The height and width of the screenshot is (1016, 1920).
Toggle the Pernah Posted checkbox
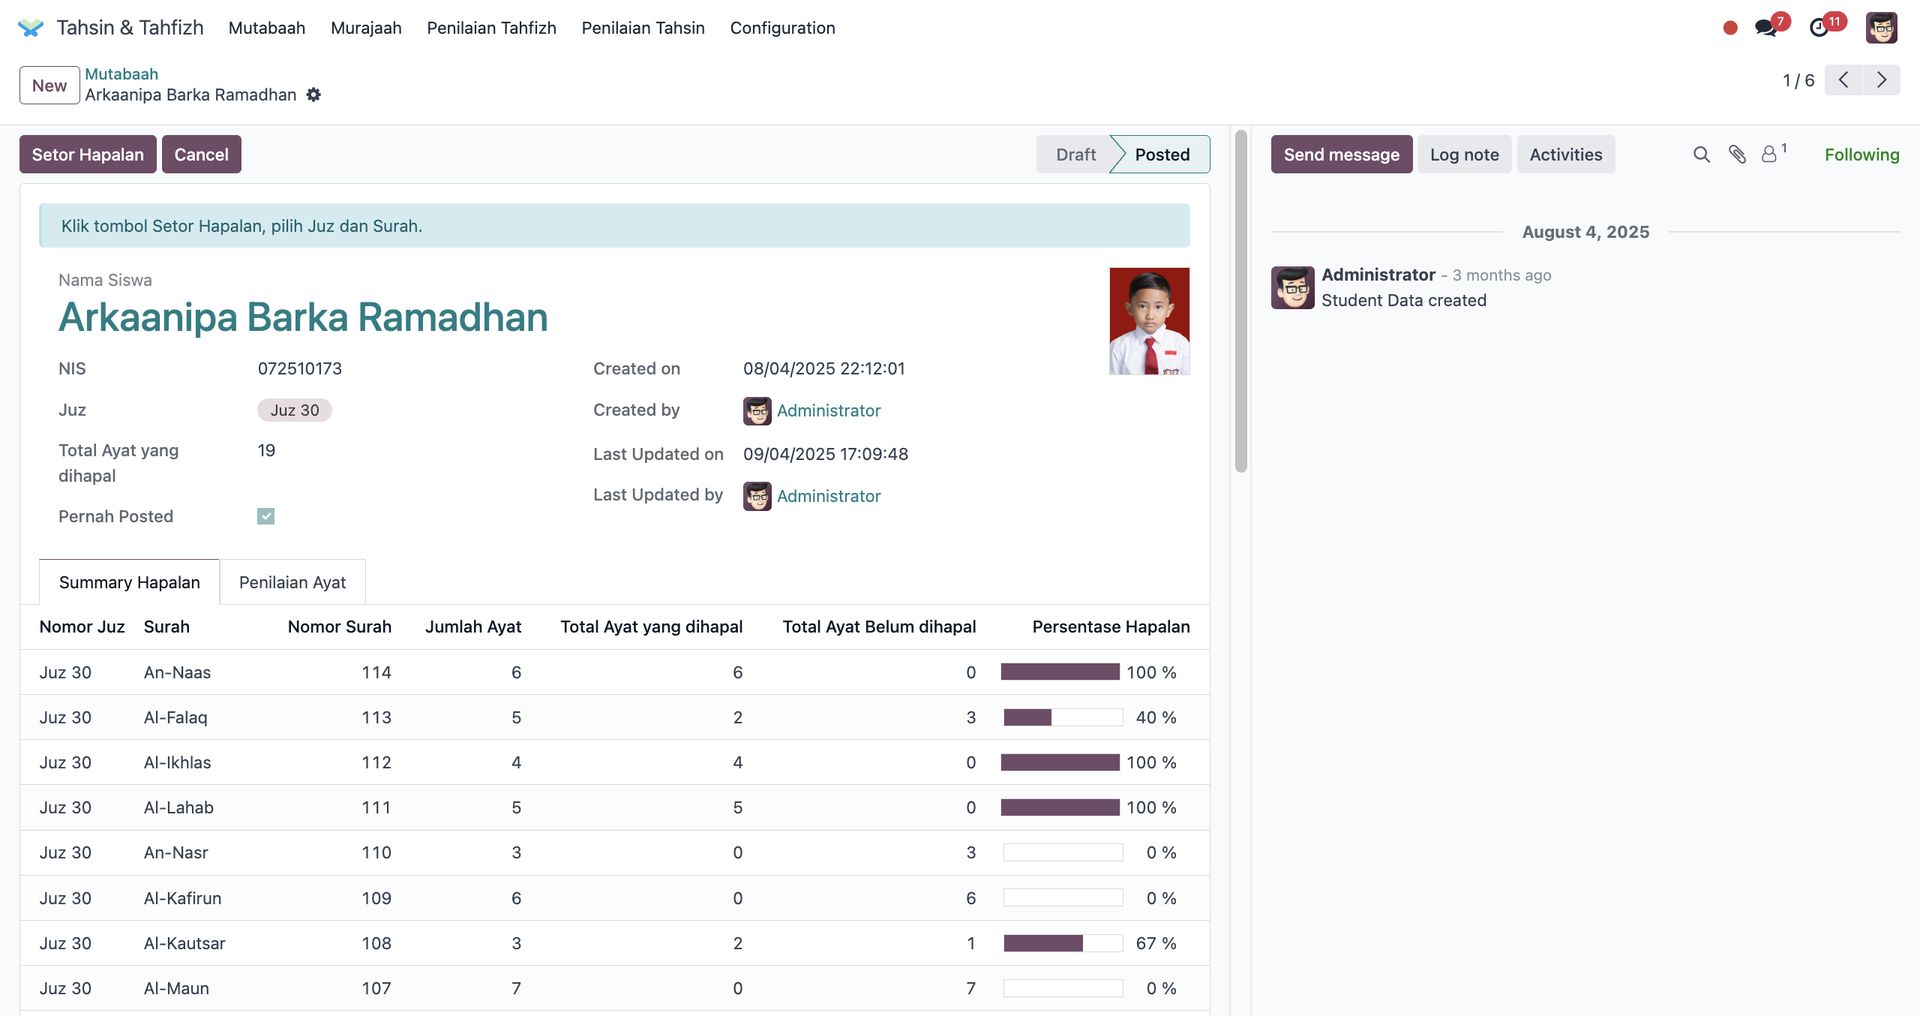pos(266,517)
